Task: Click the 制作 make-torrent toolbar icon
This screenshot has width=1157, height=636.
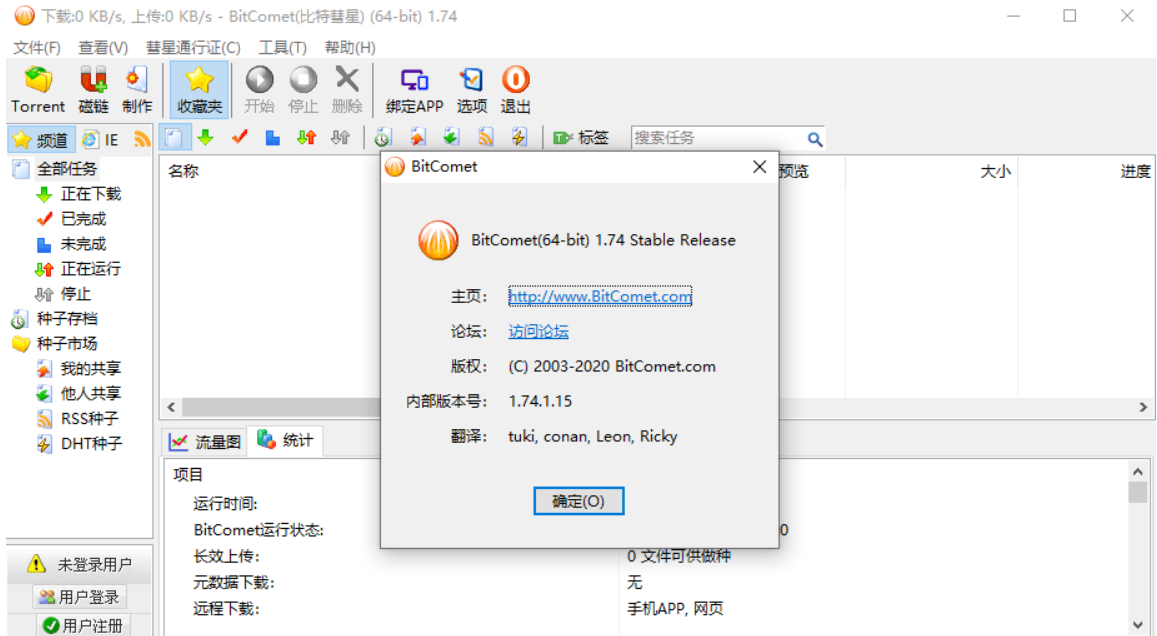Action: (x=137, y=89)
